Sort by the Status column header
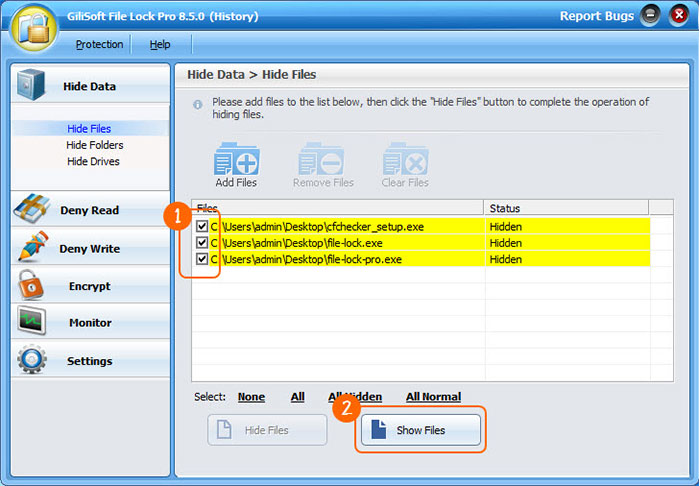Image resolution: width=700 pixels, height=486 pixels. pyautogui.click(x=567, y=208)
